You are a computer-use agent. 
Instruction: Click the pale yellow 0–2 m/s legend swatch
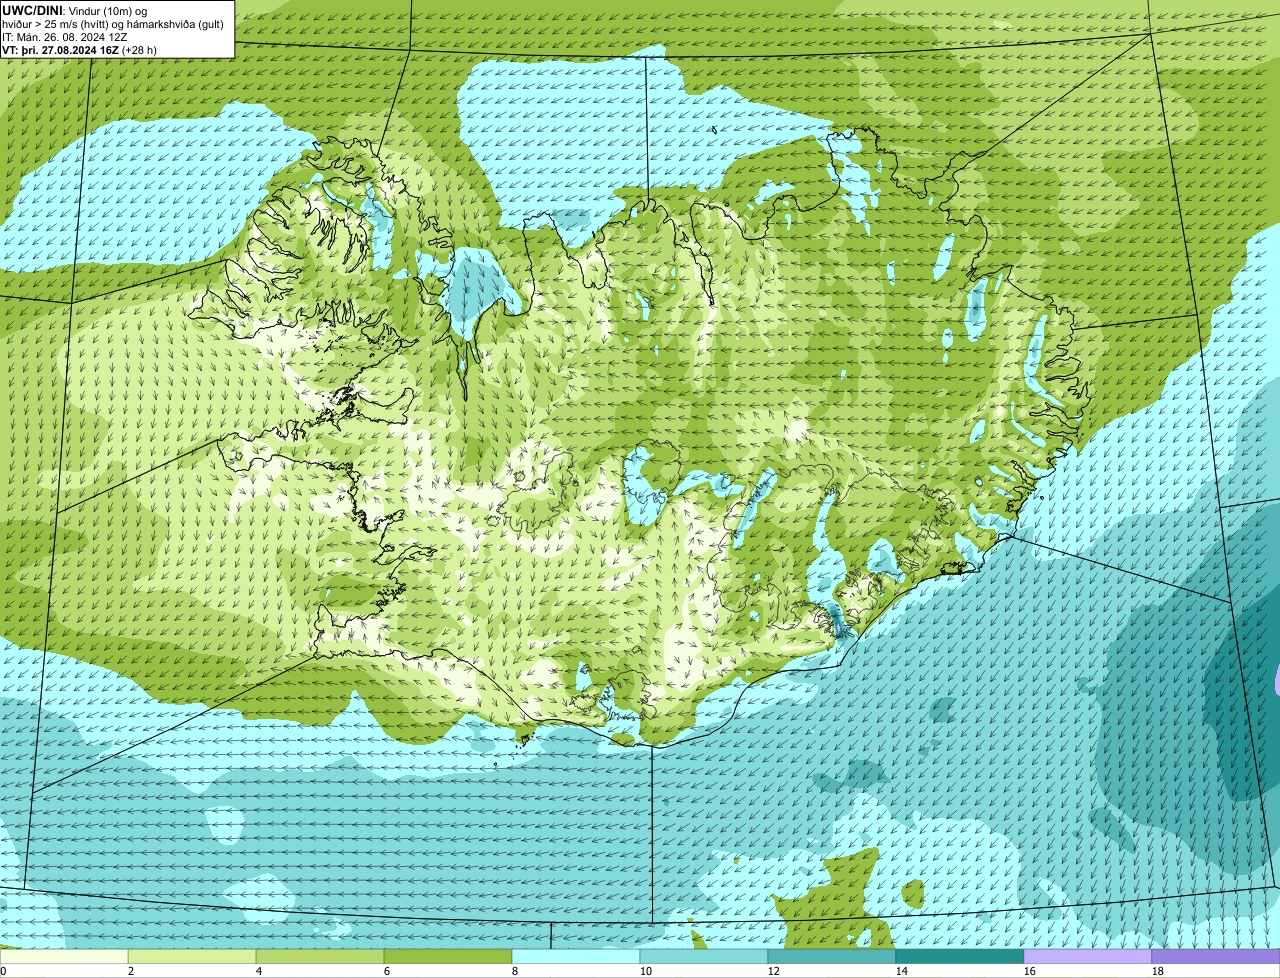click(x=64, y=957)
